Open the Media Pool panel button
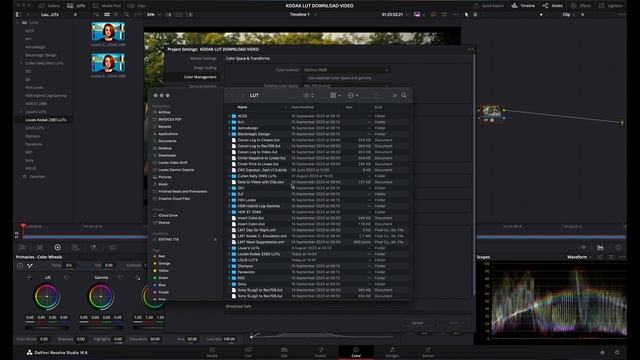Viewport: 640px width, 360px height. pos(107,6)
